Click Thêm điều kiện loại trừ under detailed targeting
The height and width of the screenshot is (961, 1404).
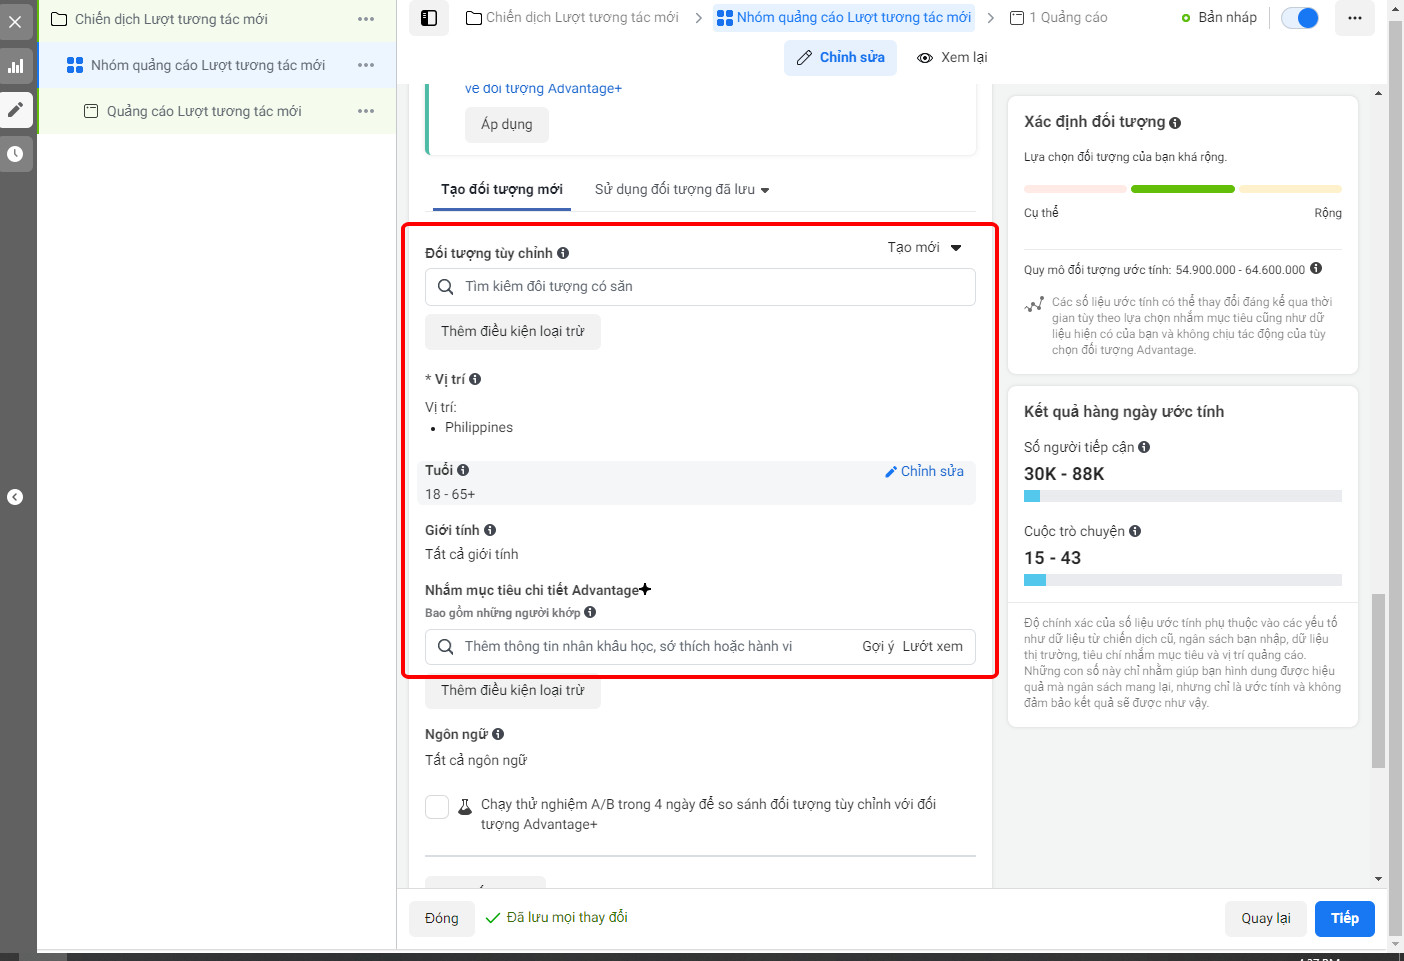tap(513, 690)
